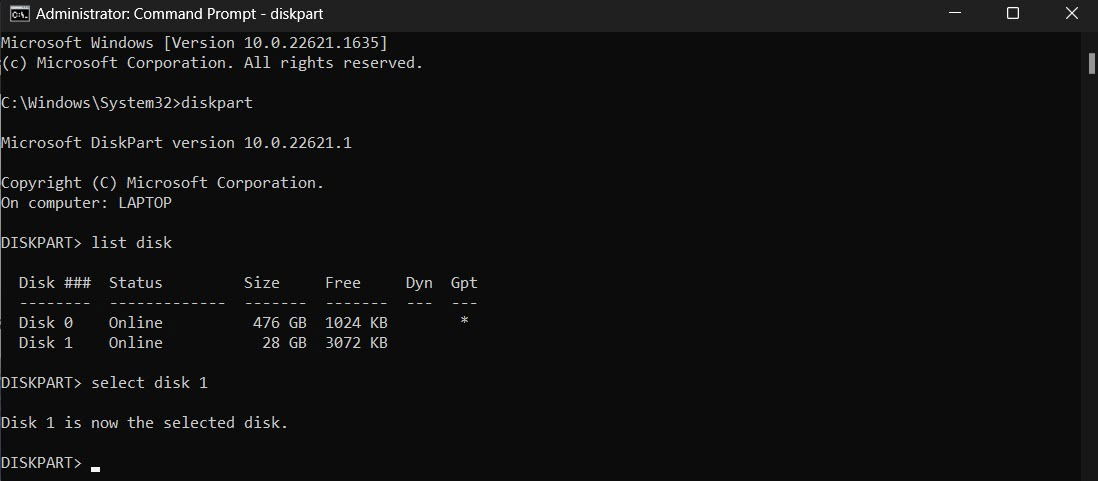This screenshot has width=1098, height=481.
Task: Click the asterisk in the Gpt column
Action: pos(464,323)
